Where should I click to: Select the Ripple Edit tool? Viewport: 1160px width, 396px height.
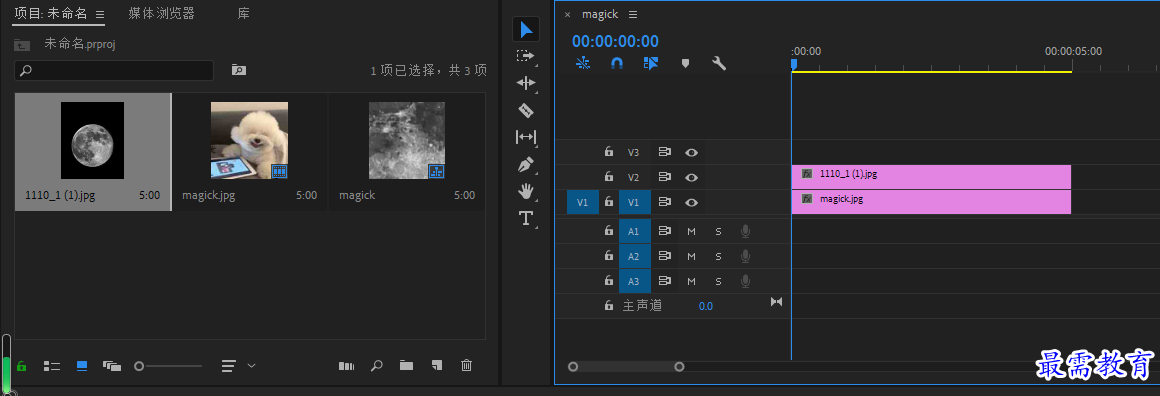[x=525, y=83]
